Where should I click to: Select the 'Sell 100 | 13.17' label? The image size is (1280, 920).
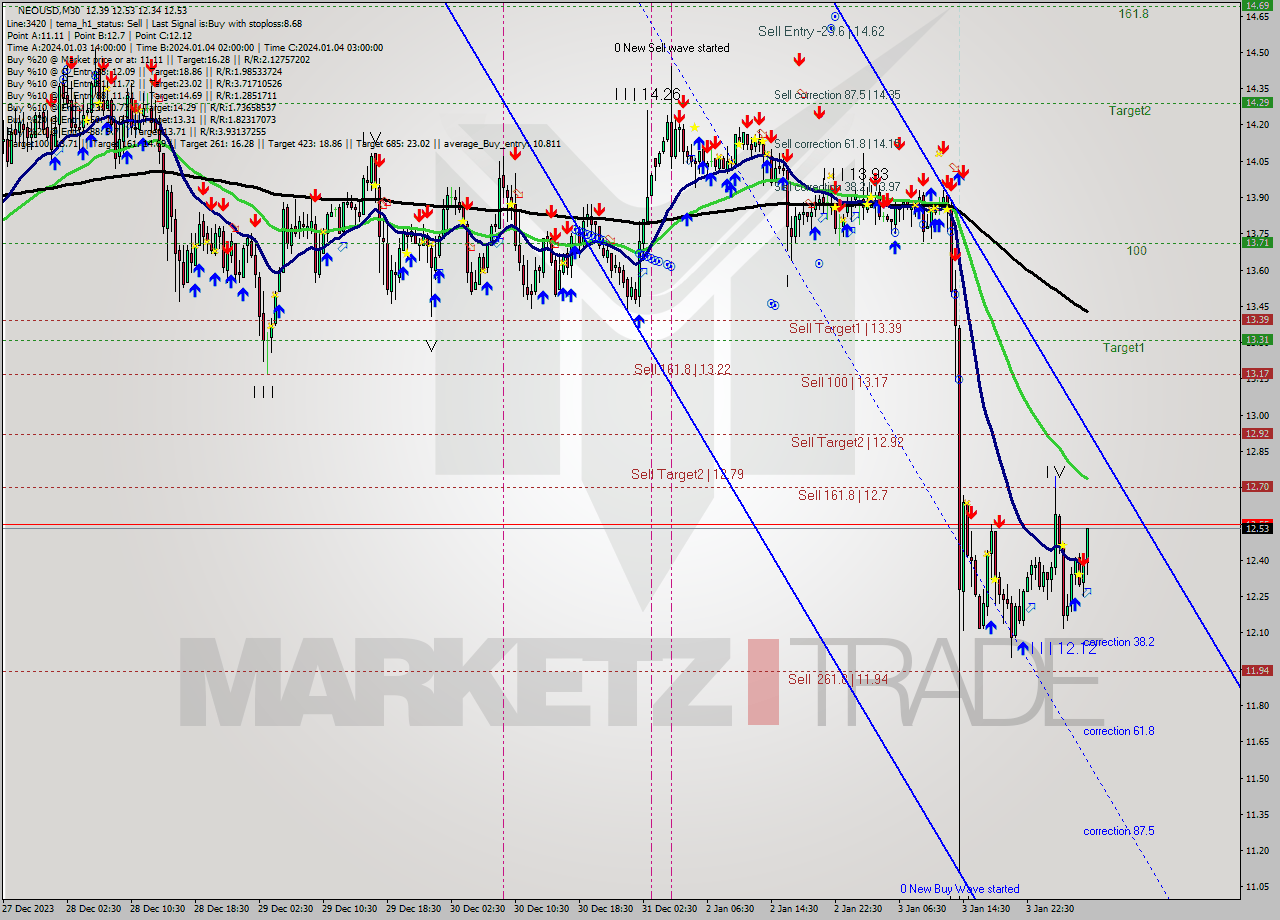point(844,382)
